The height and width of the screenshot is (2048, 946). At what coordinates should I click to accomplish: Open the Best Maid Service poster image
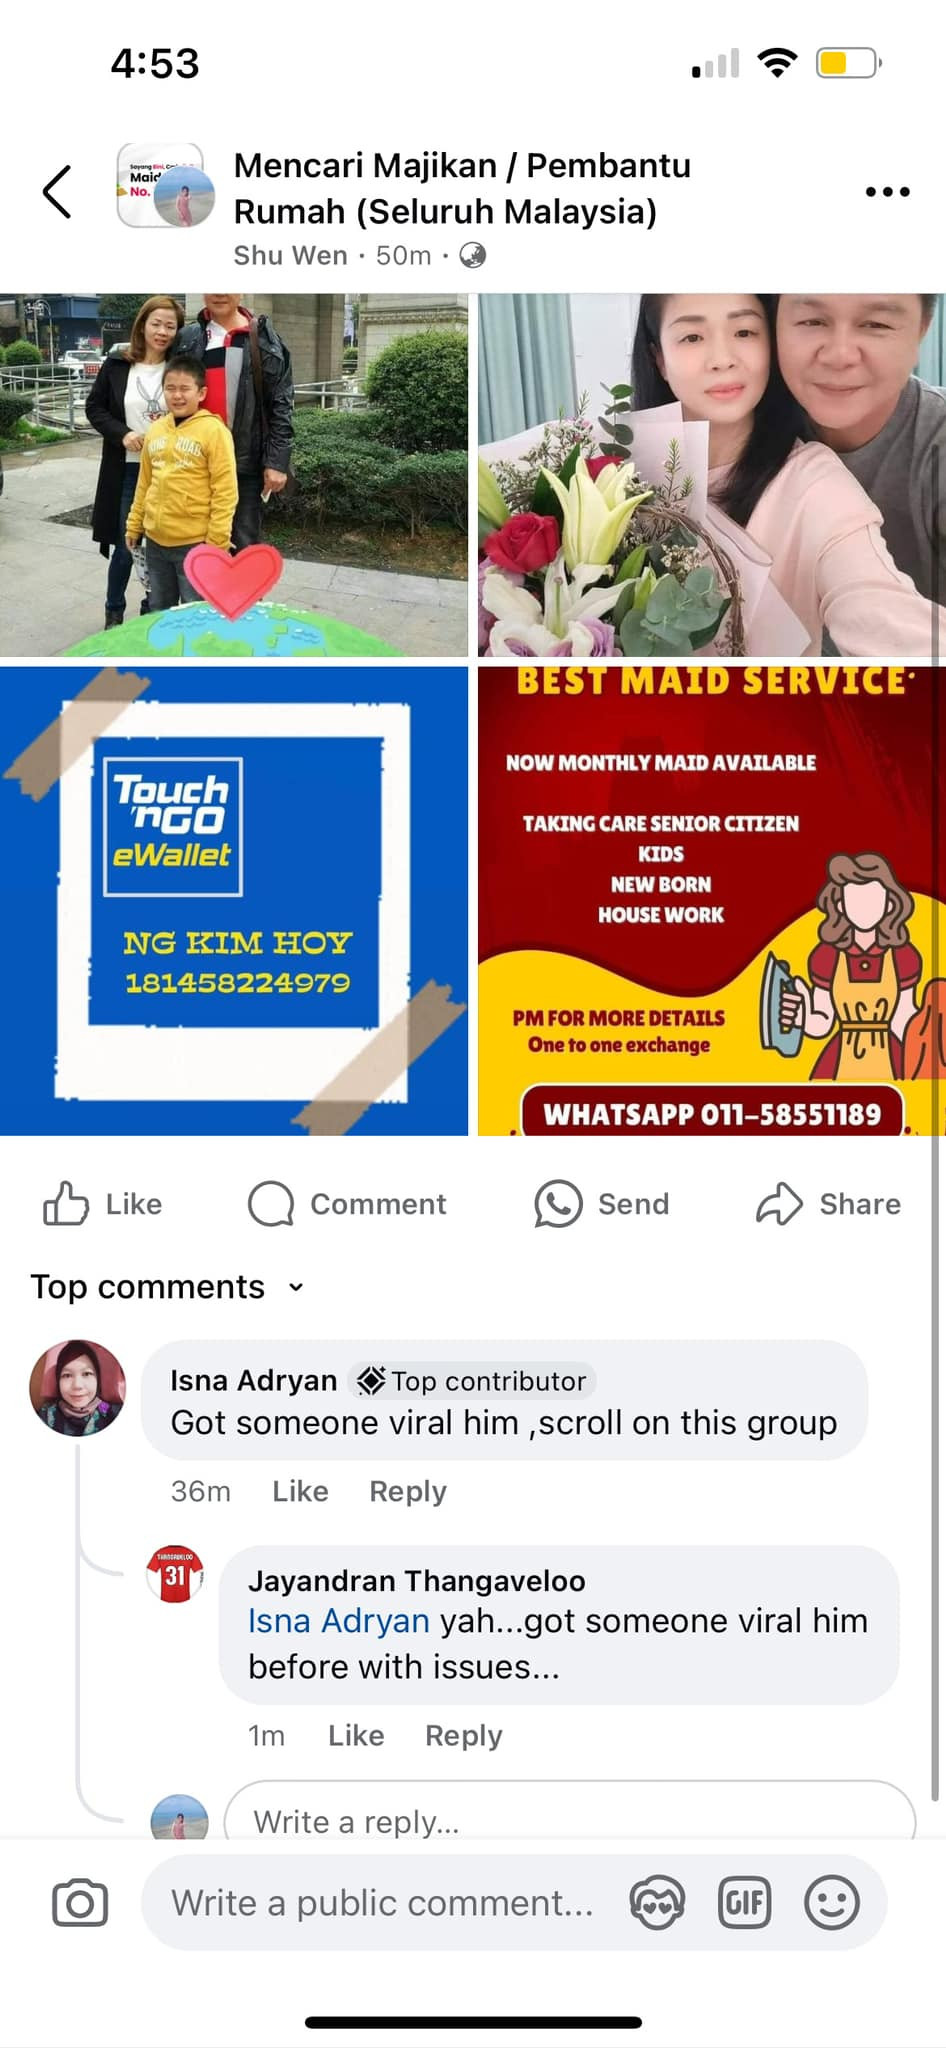click(x=712, y=901)
